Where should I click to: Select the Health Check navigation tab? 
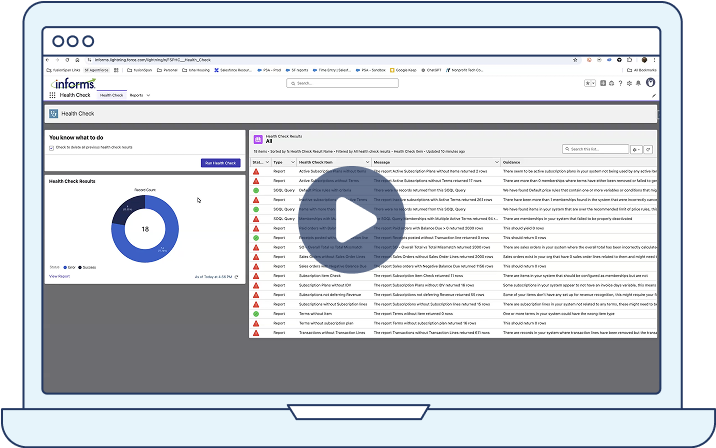111,95
